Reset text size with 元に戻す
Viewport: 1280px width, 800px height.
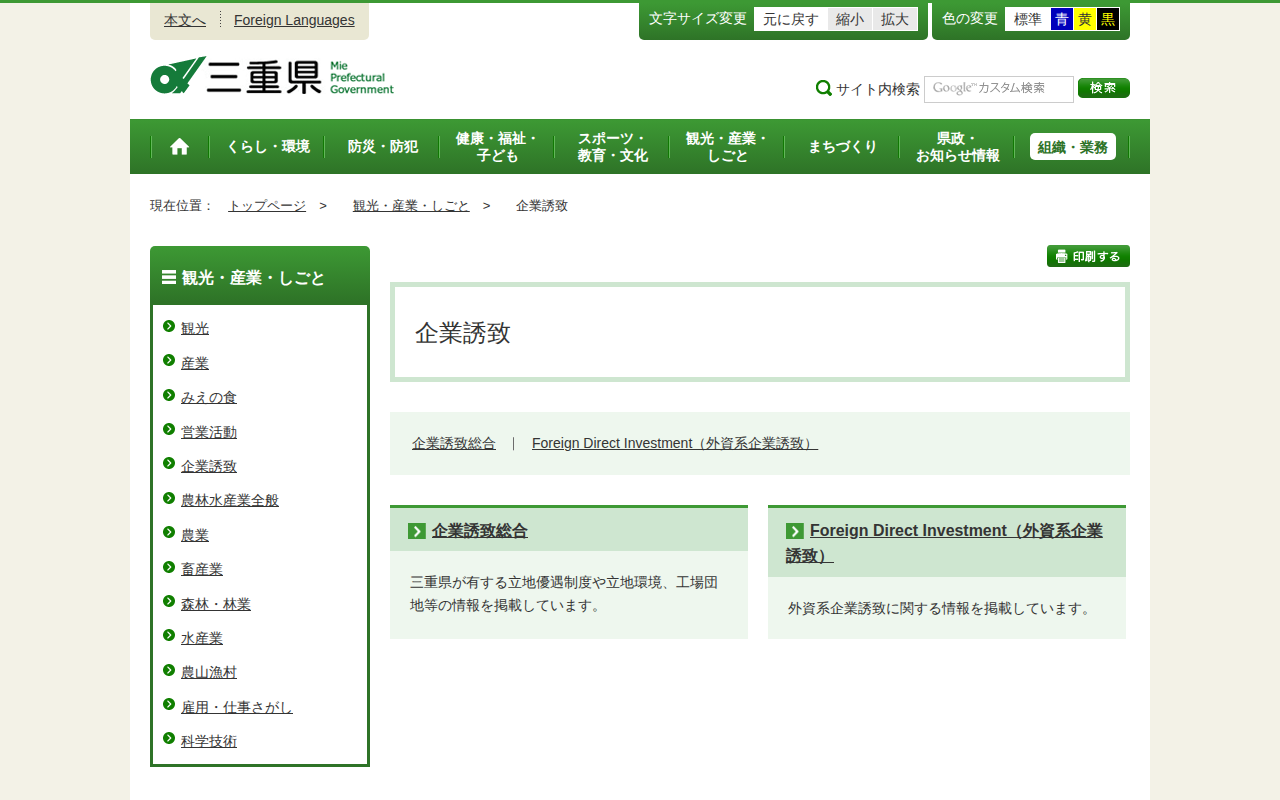click(x=791, y=19)
